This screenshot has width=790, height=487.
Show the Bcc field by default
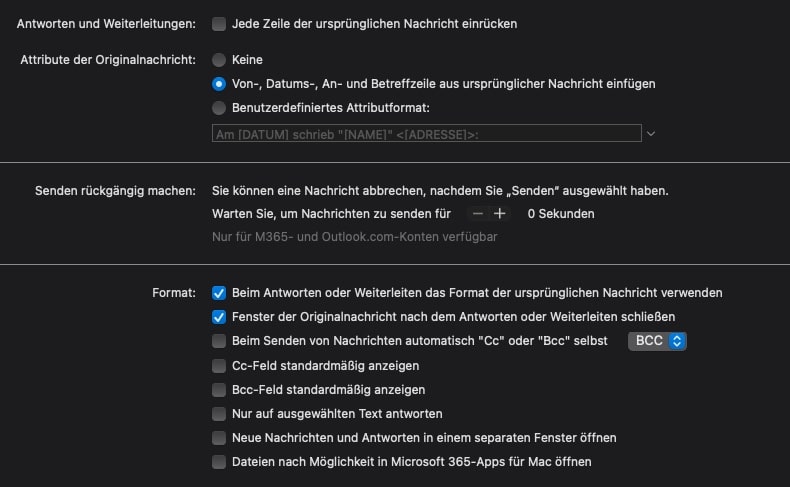click(219, 390)
